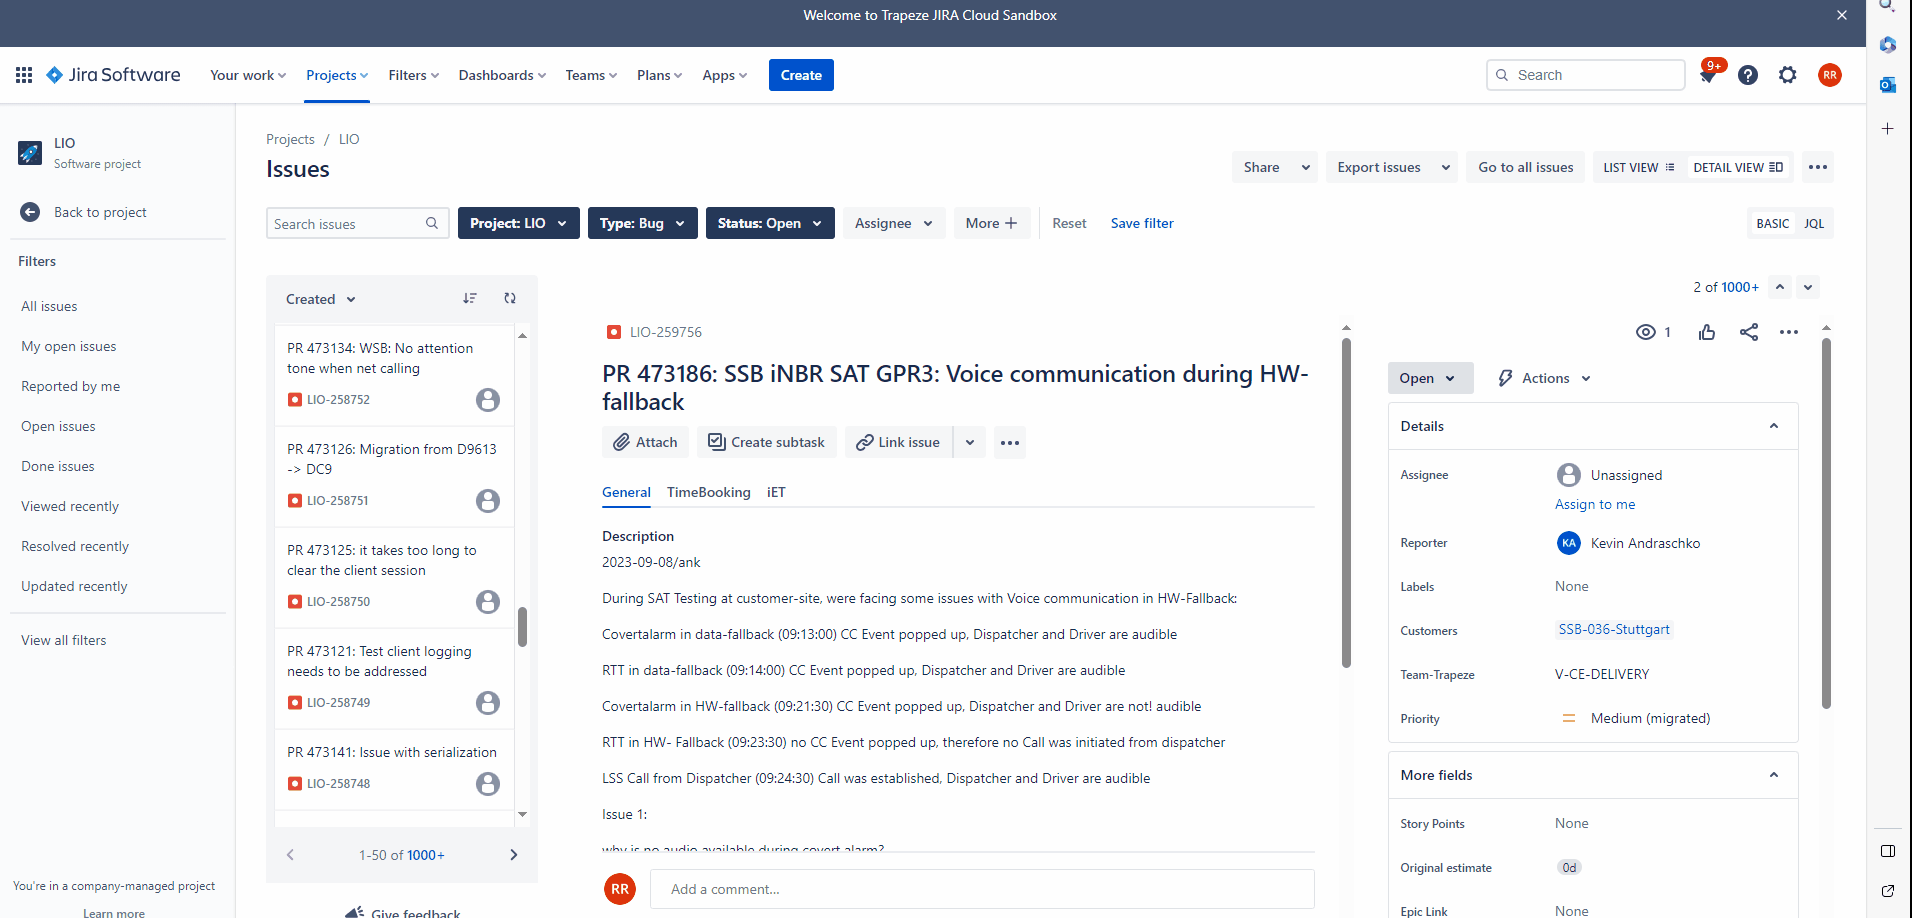Click the help question mark icon
The height and width of the screenshot is (918, 1912).
pos(1748,75)
